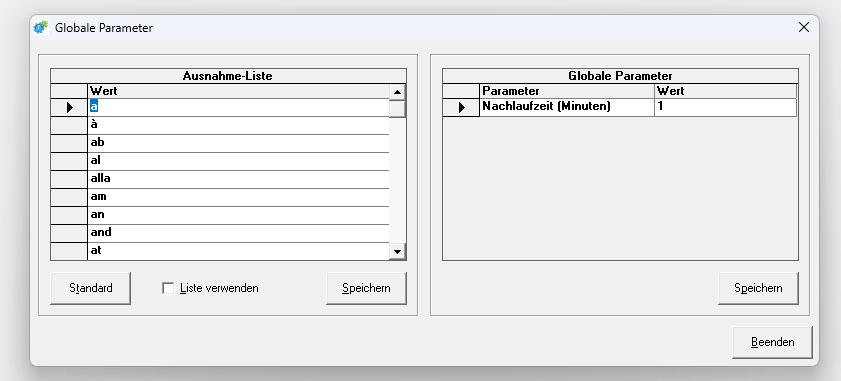
Task: Click Speichern under the Globale Parameter table
Action: tap(758, 288)
